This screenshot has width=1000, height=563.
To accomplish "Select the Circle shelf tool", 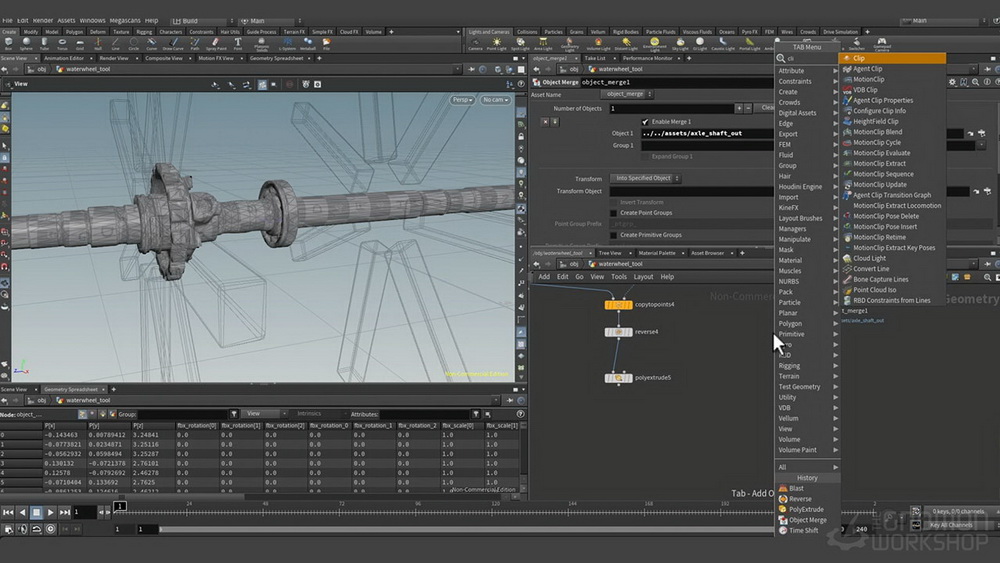I will coord(133,43).
